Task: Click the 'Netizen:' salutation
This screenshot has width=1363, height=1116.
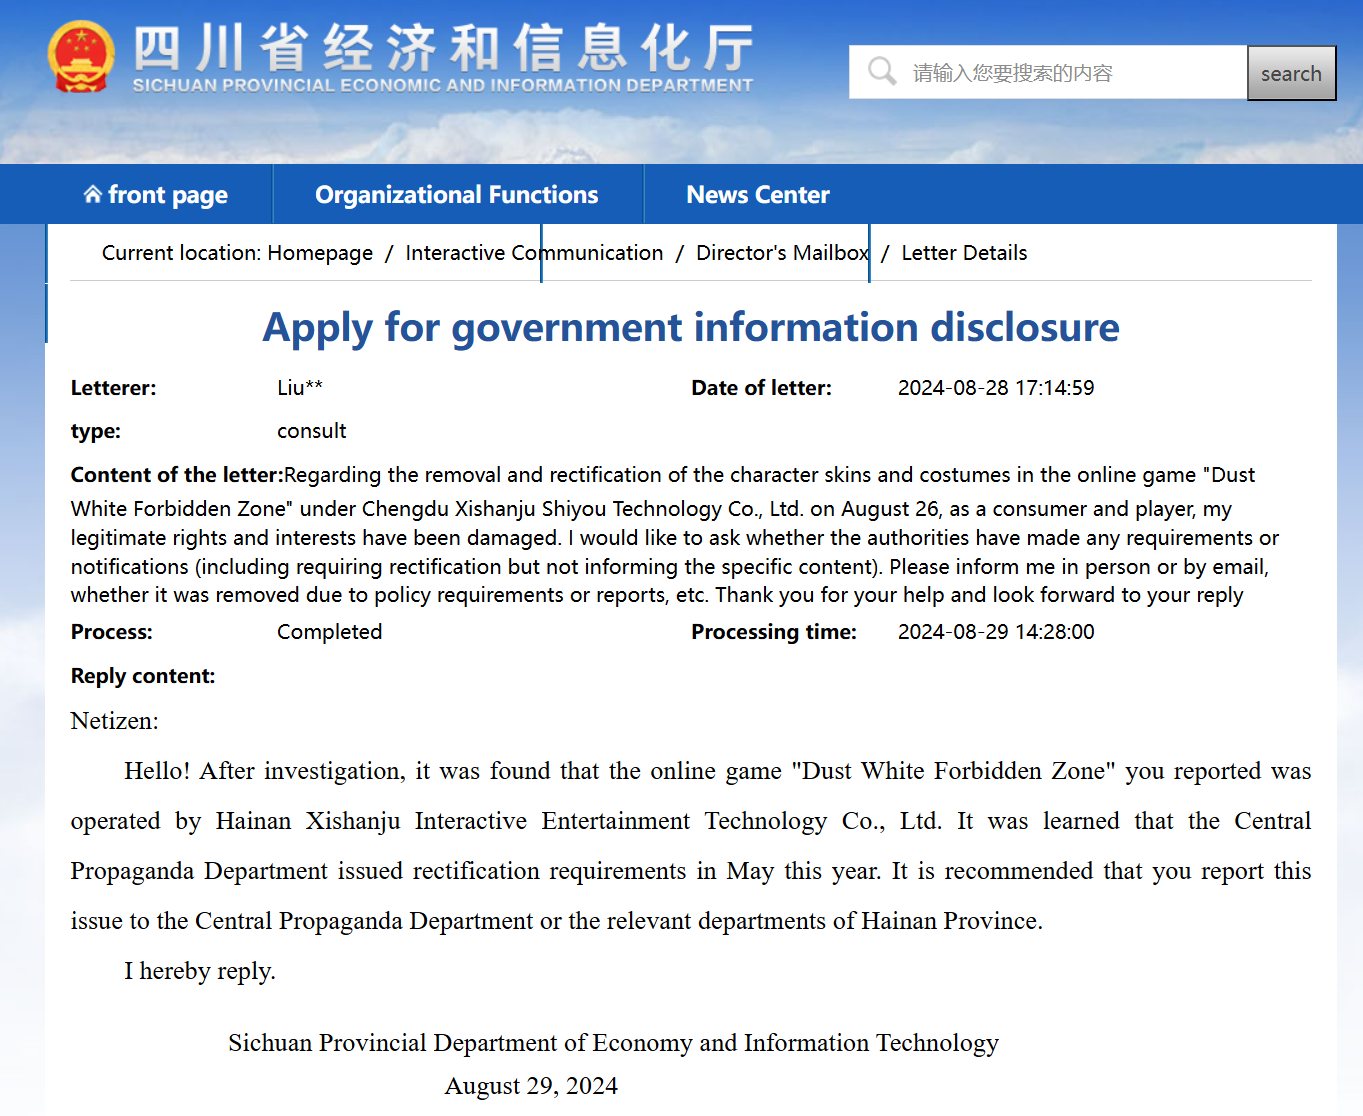Action: tap(114, 721)
